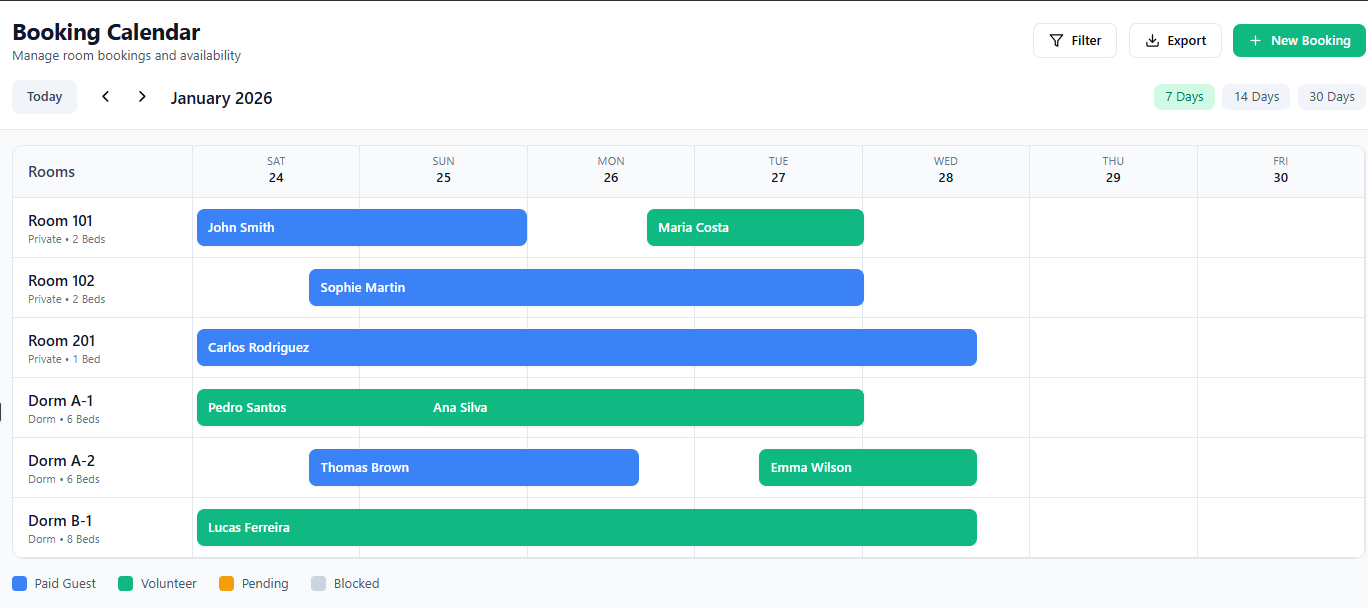Image resolution: width=1368 pixels, height=608 pixels.
Task: Click the Export button
Action: (1175, 41)
